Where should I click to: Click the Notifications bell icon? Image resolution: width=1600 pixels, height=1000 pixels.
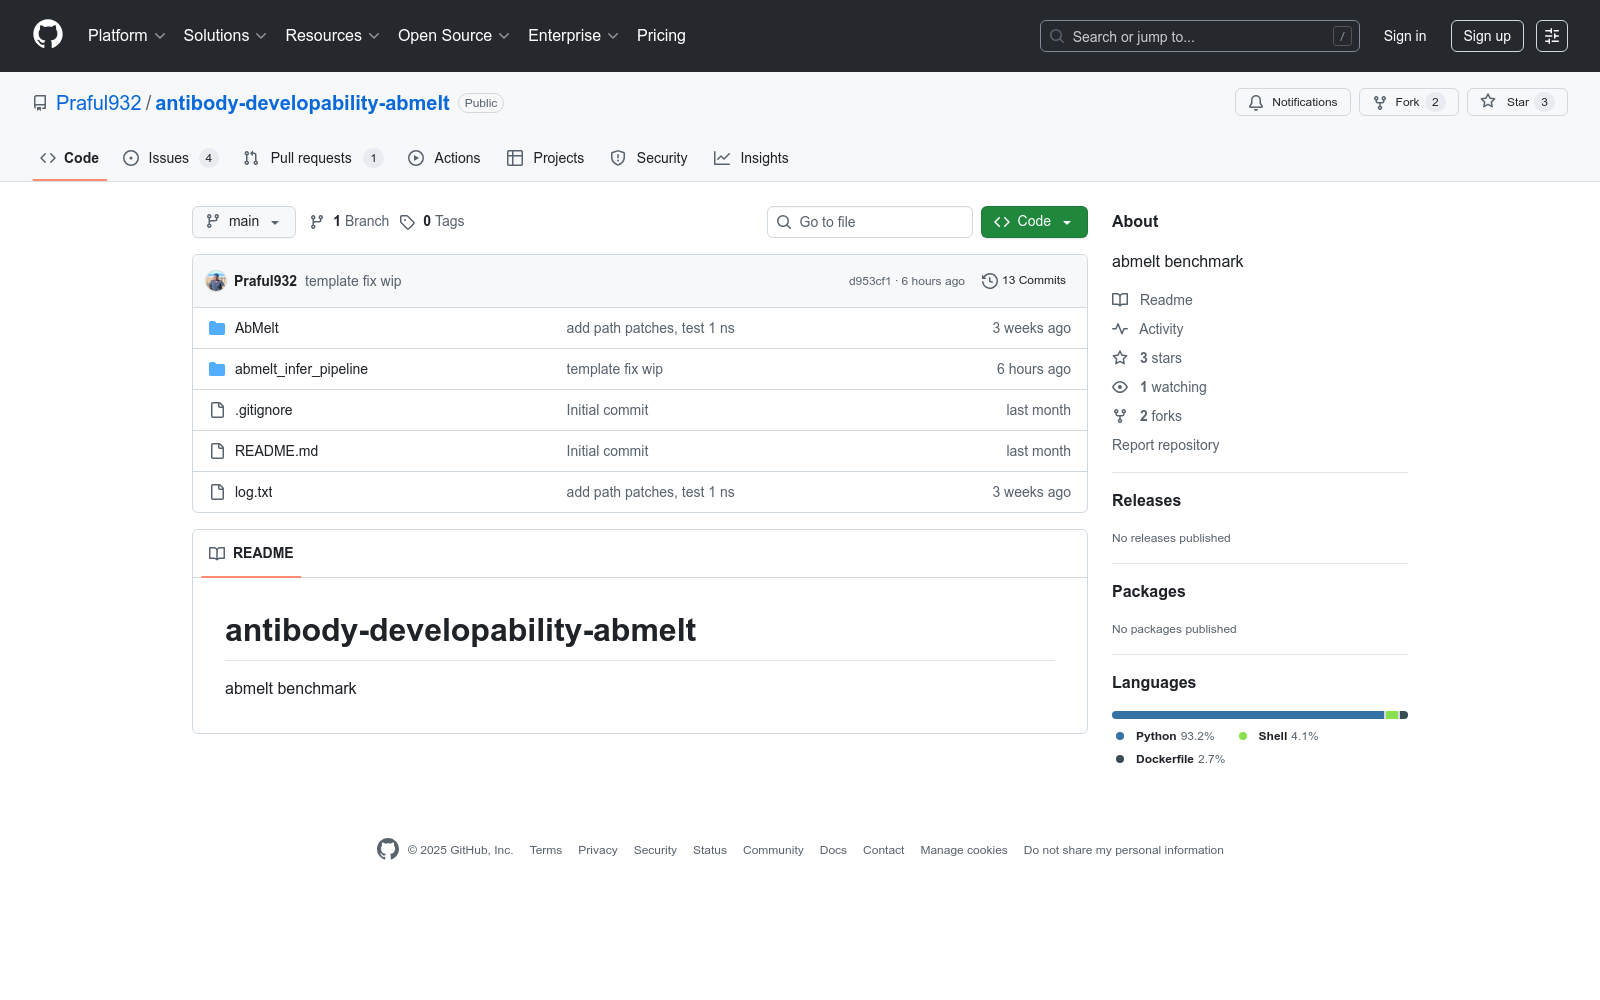pos(1256,102)
